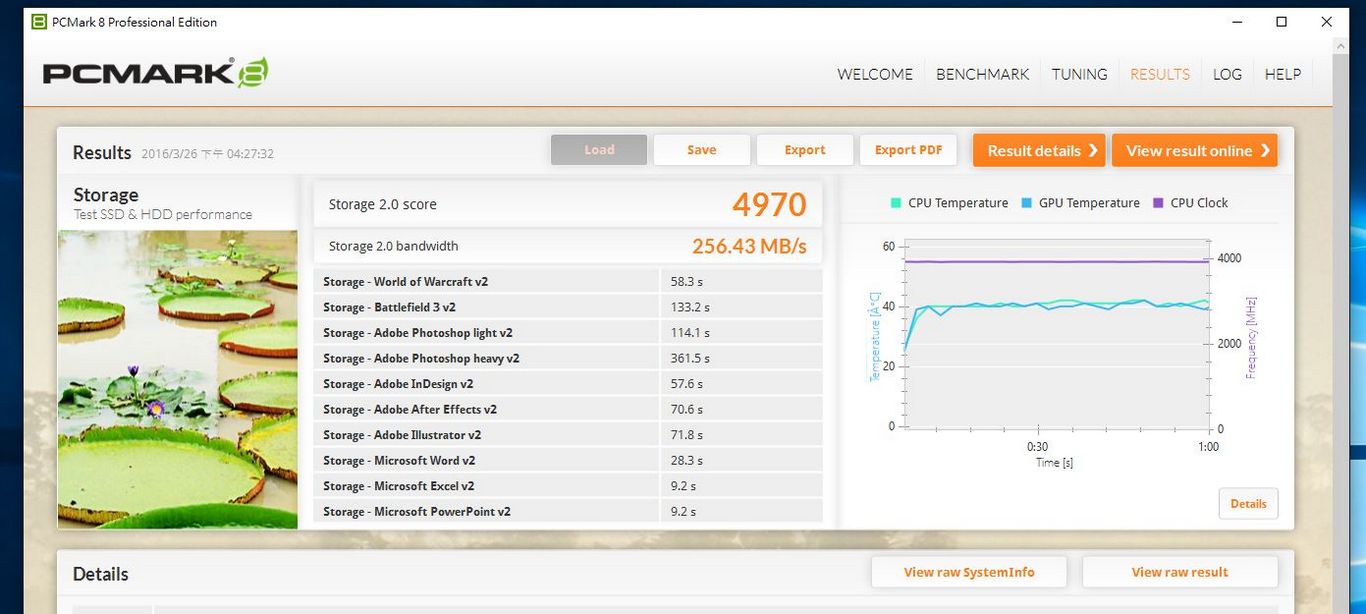Click the 57.6 s result value
This screenshot has height=614, width=1366.
(687, 384)
